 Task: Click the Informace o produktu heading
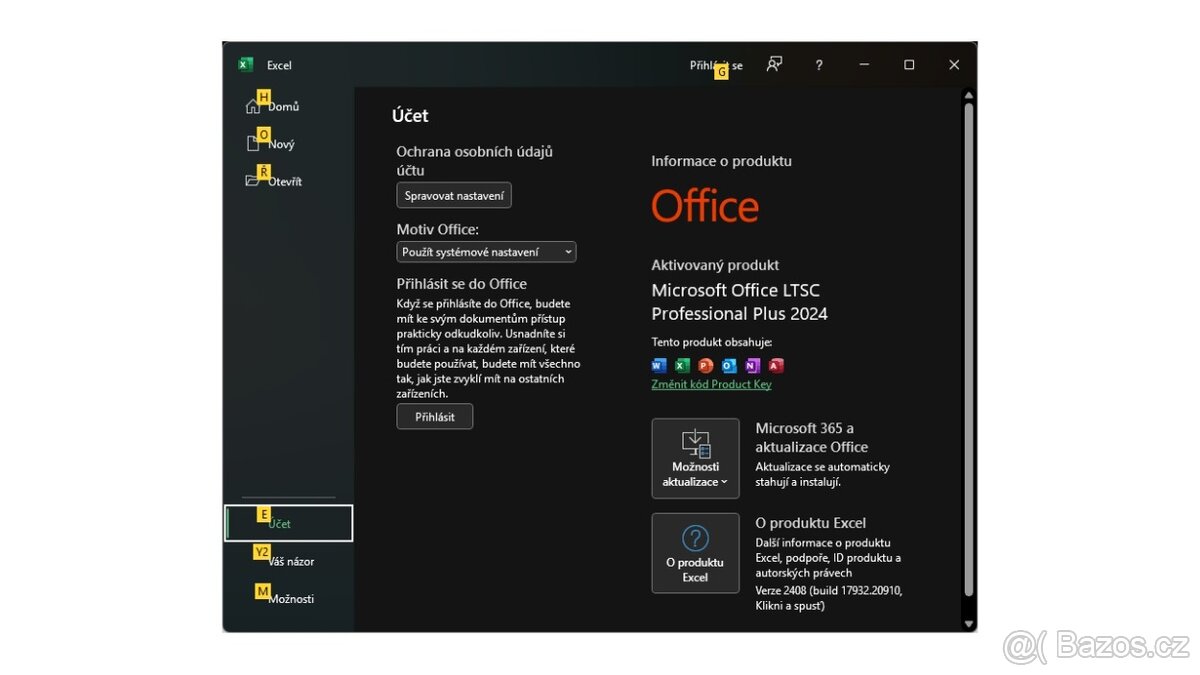point(721,161)
